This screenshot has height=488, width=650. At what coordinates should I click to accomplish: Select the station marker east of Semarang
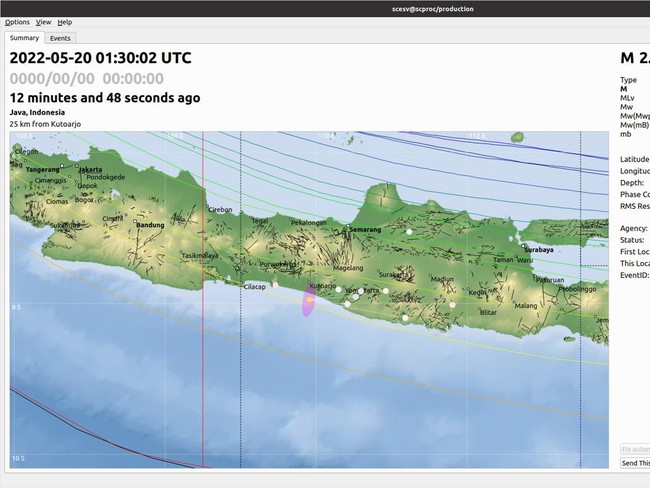(409, 231)
